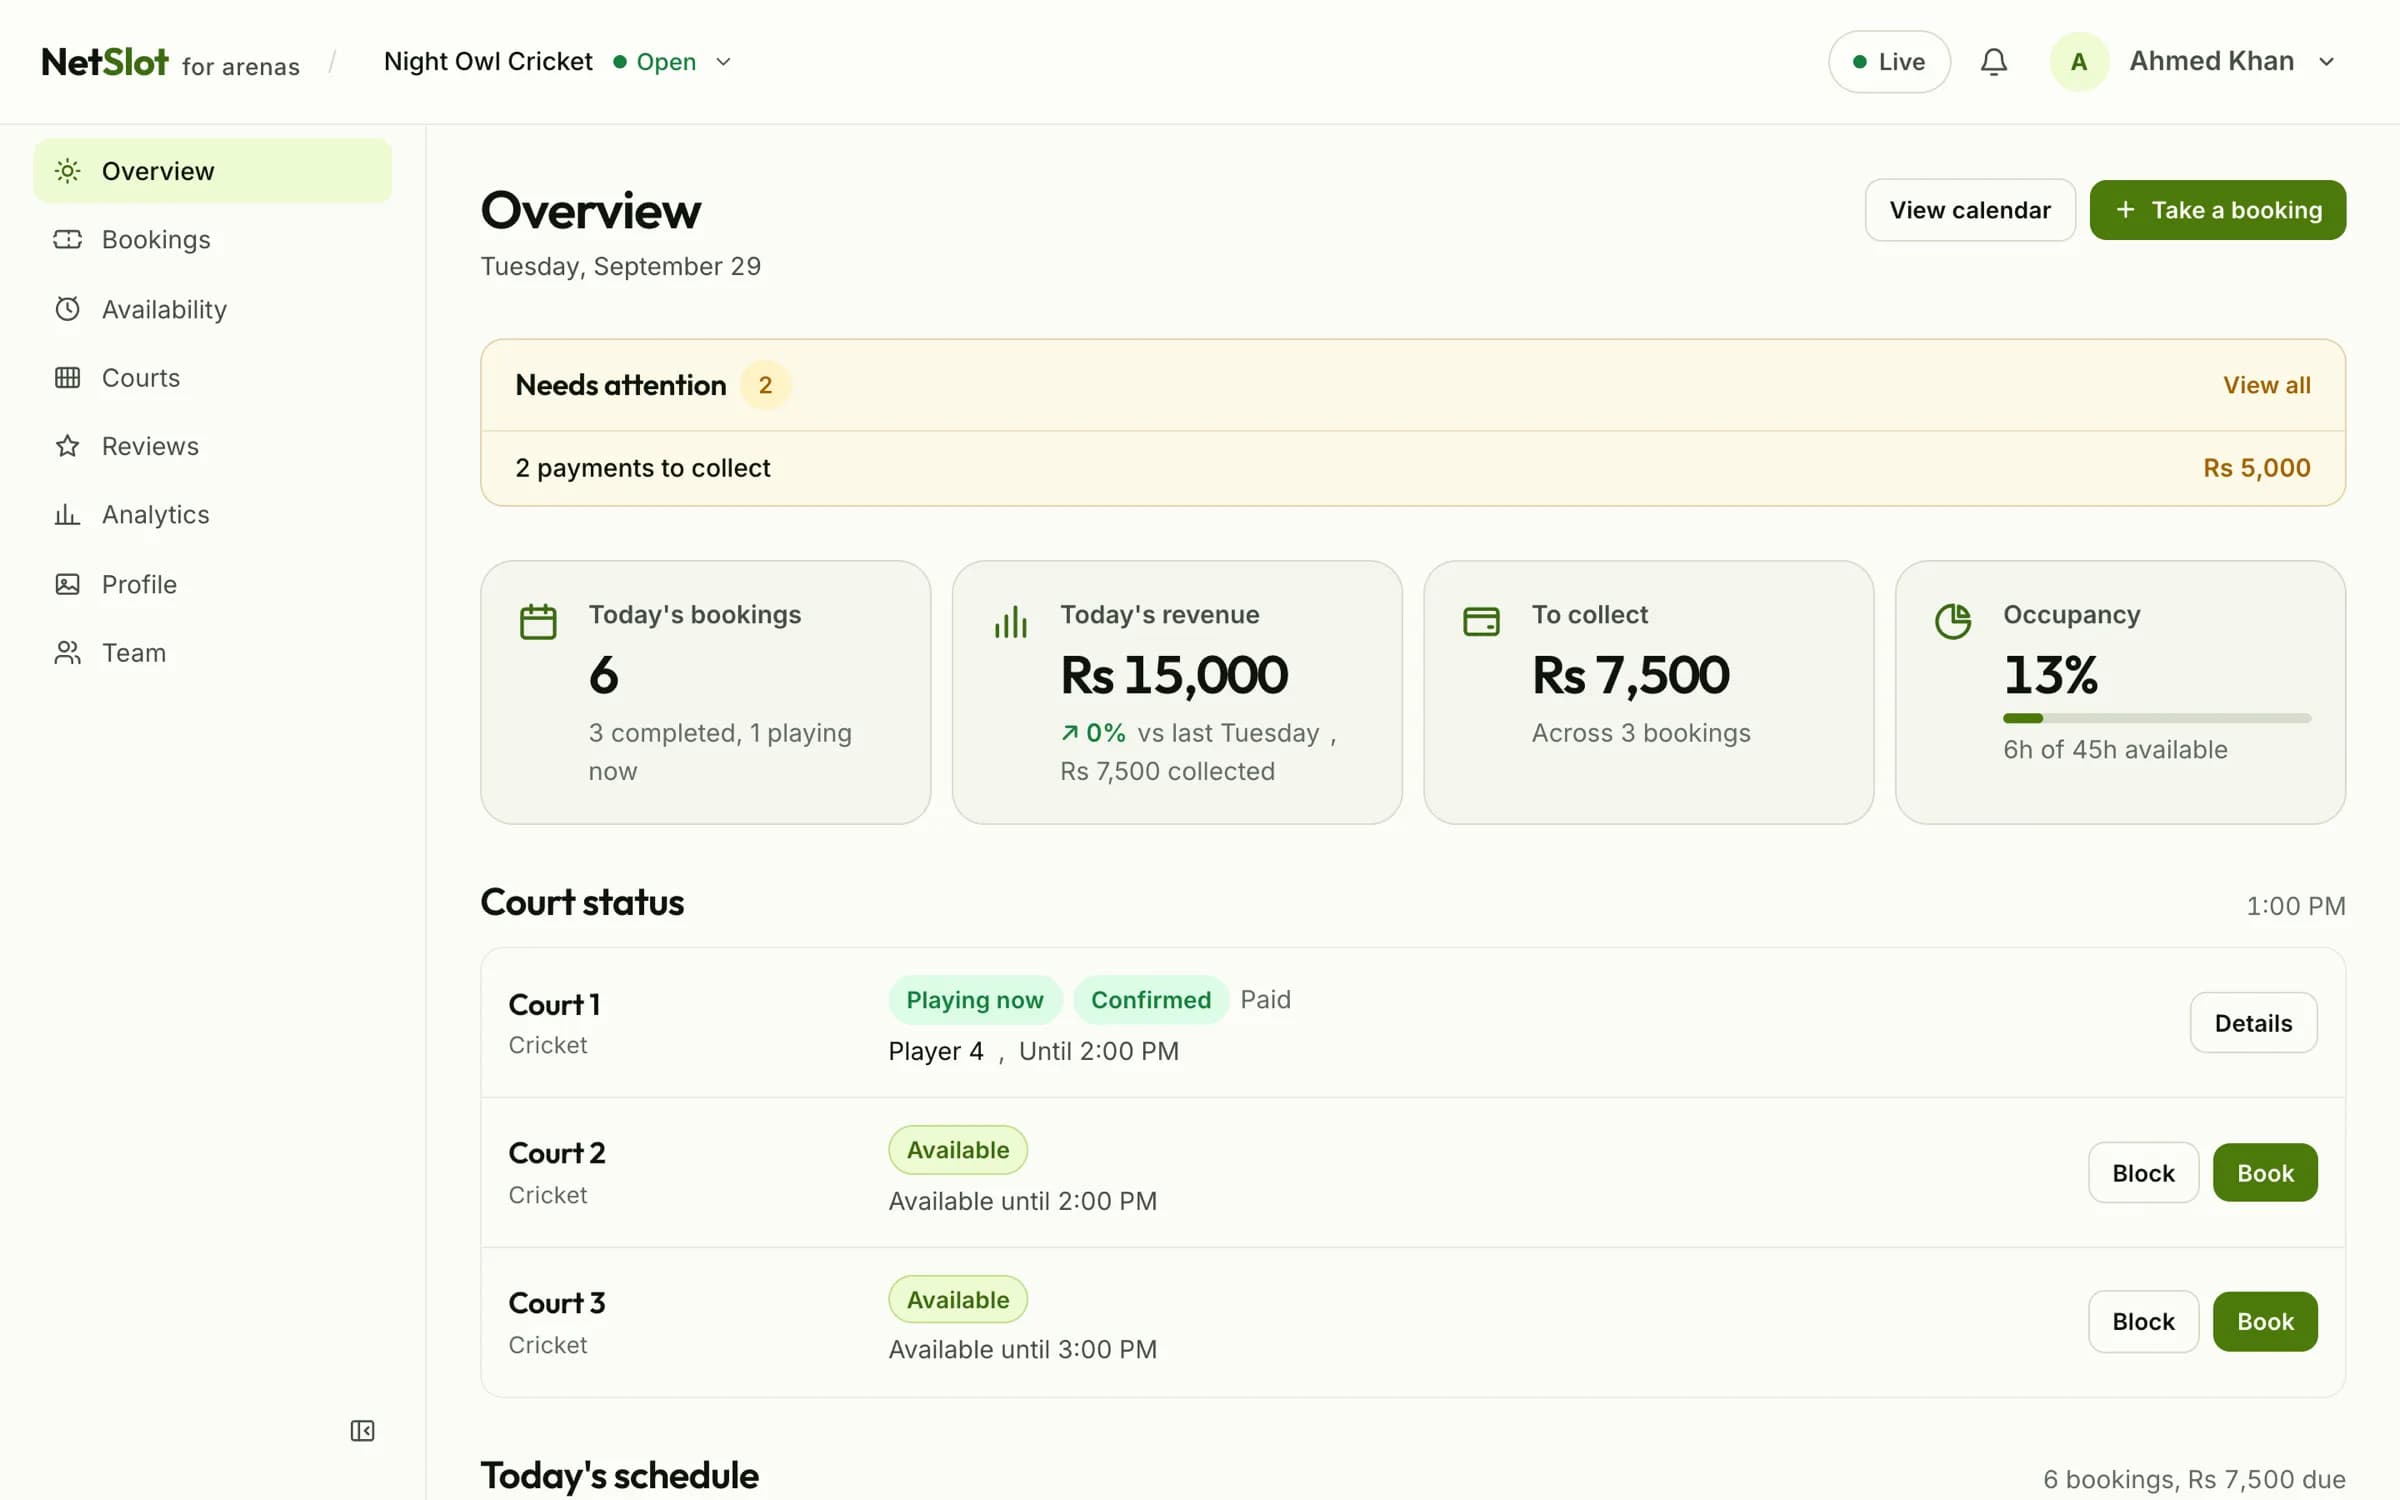
Task: Click the Rs 5,000 amount
Action: pyautogui.click(x=2257, y=468)
